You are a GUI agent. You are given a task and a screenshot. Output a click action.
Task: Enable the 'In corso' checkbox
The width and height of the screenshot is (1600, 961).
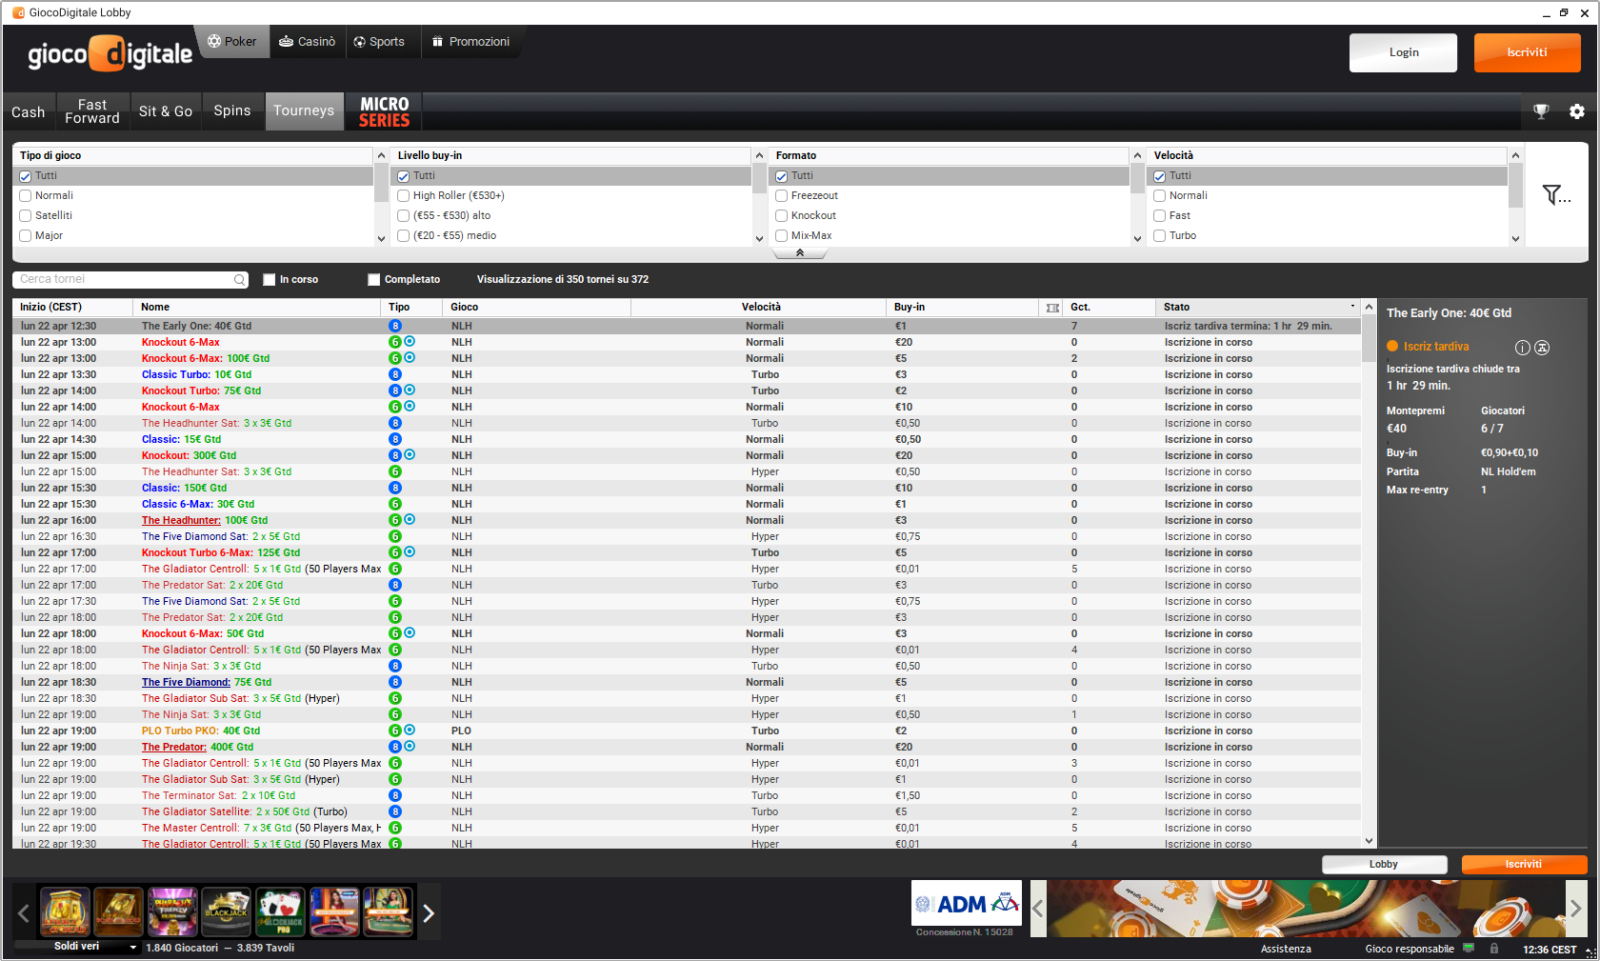coord(269,280)
